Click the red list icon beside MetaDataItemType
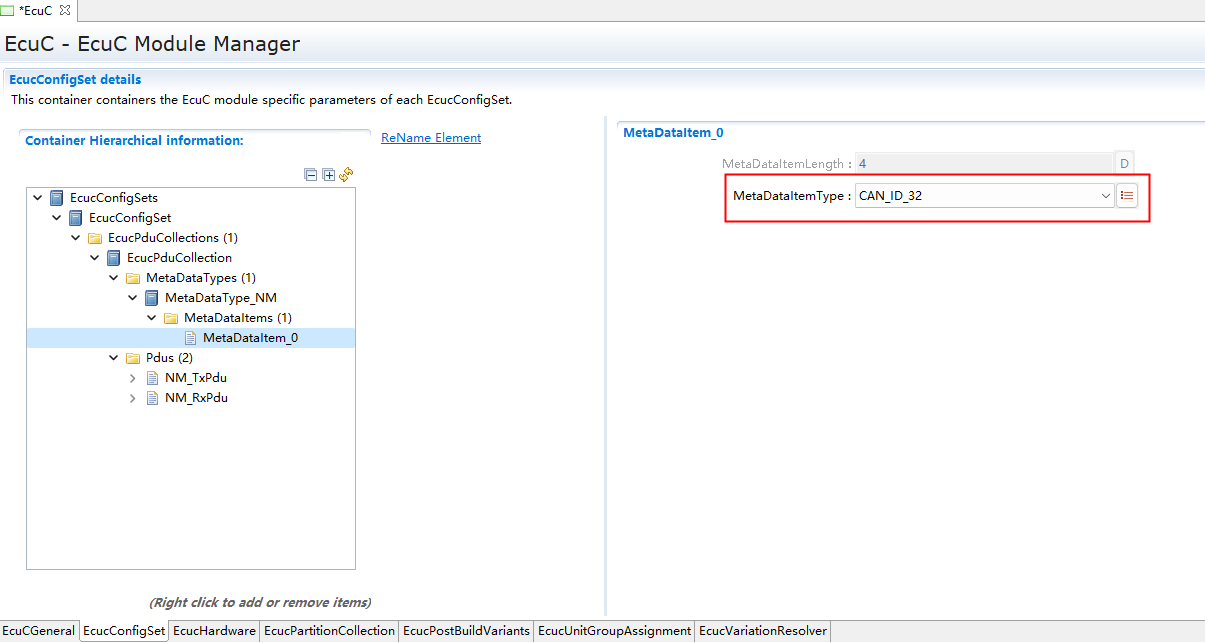 pyautogui.click(x=1127, y=196)
